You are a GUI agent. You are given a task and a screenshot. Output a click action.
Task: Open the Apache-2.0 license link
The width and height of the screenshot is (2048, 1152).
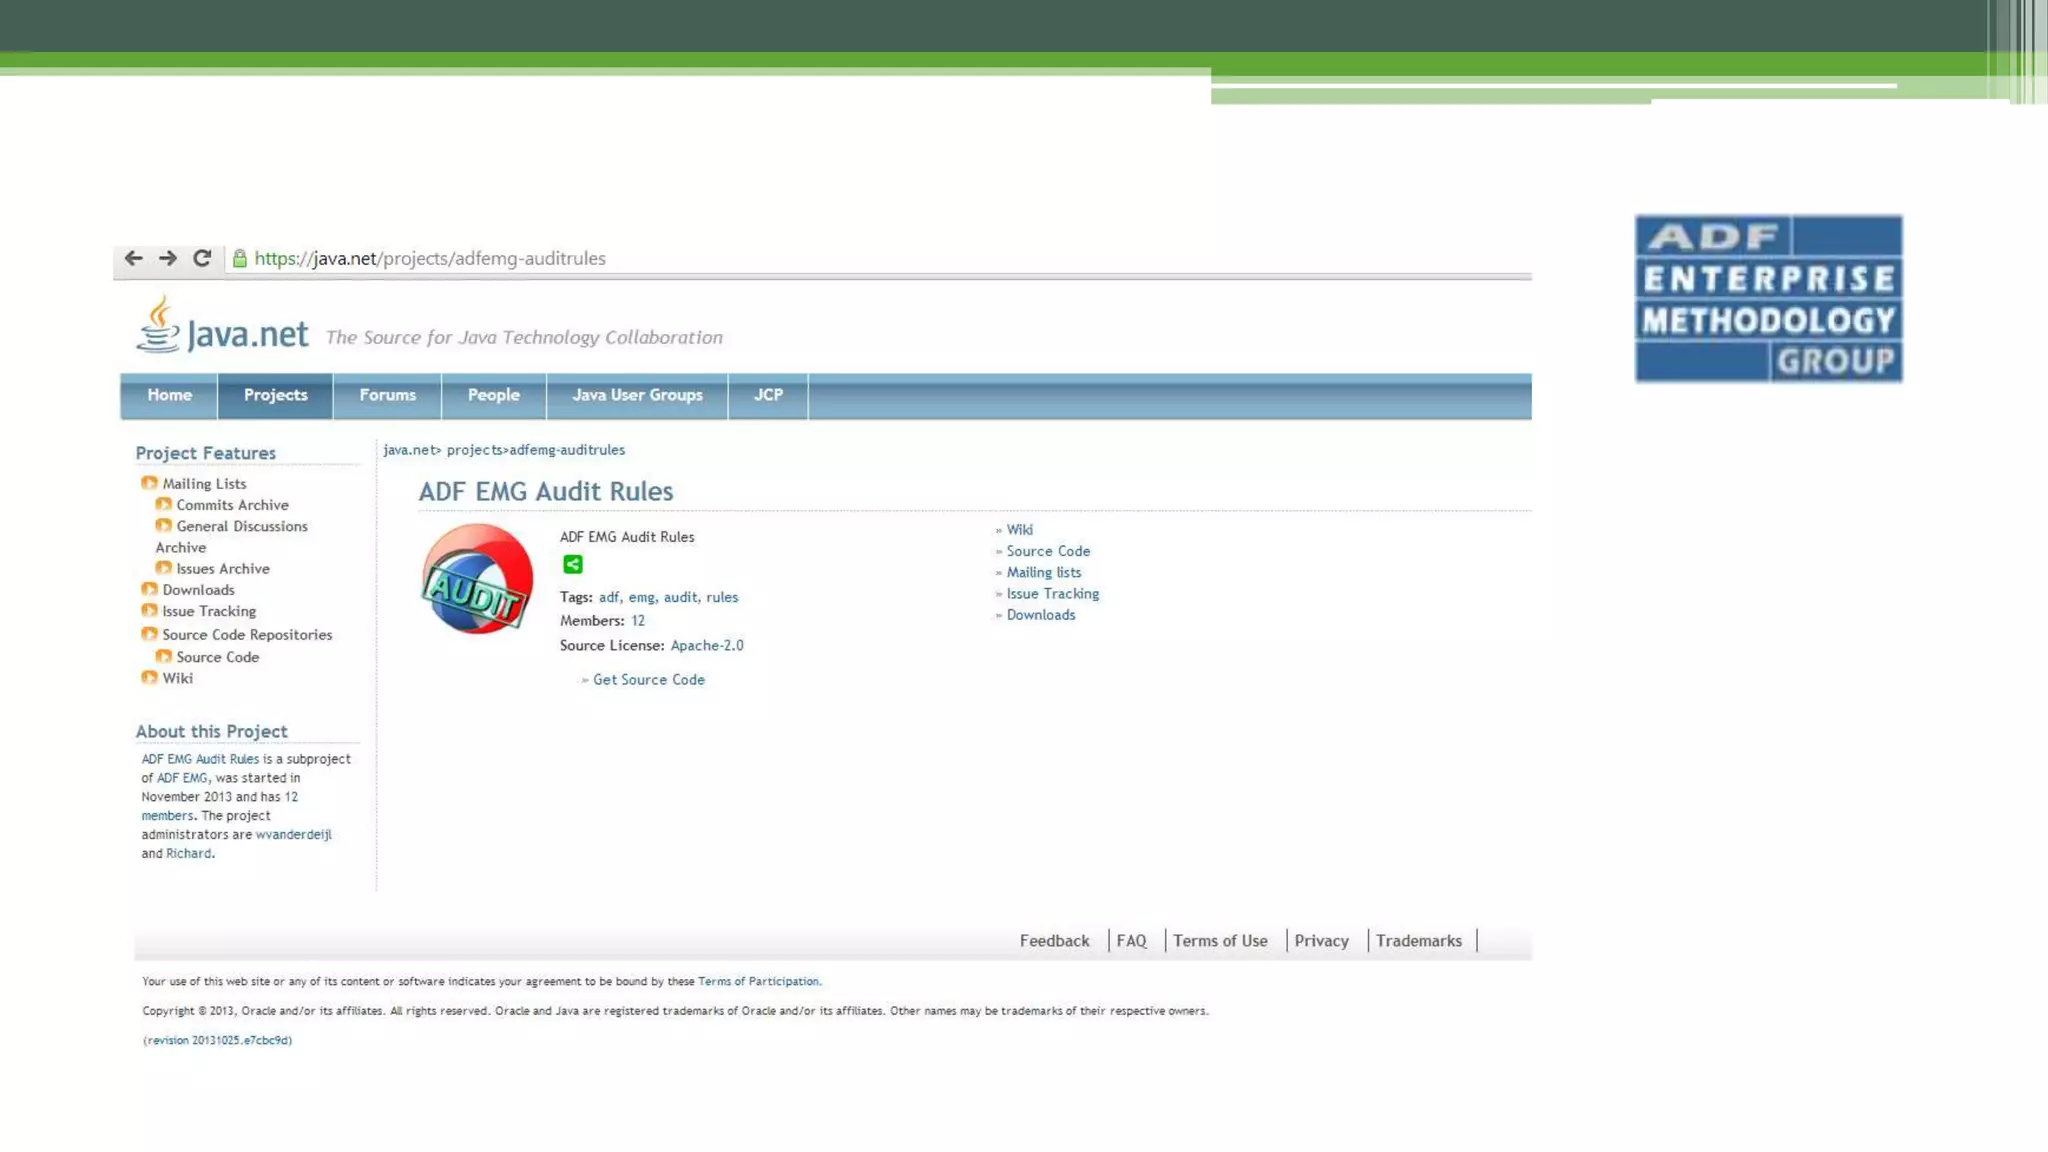[706, 646]
